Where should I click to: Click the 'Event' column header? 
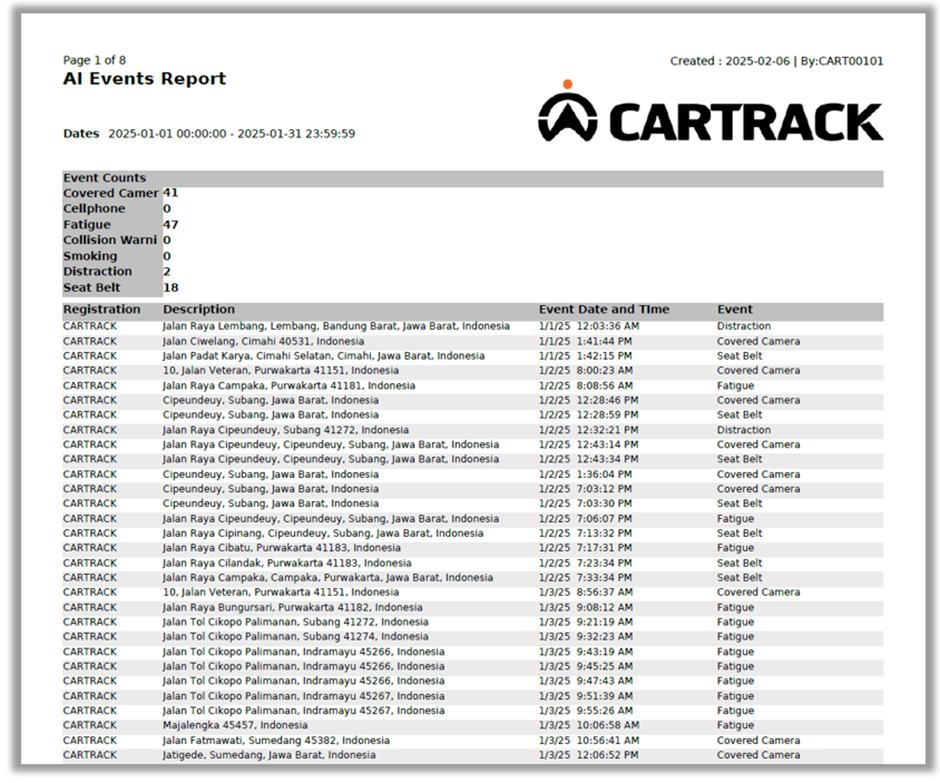735,309
